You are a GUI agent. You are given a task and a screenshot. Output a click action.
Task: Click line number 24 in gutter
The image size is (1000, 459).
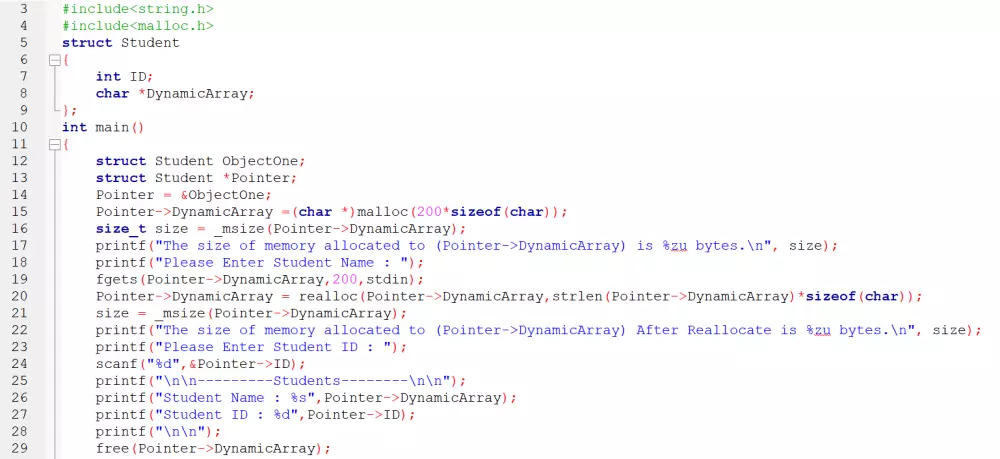[20, 363]
